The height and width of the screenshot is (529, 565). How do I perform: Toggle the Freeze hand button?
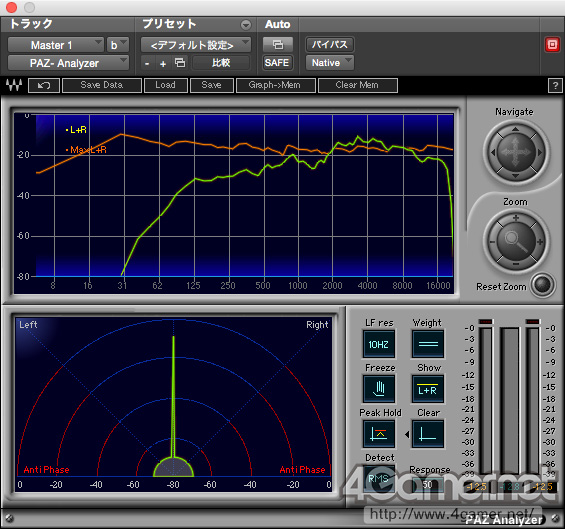379,389
